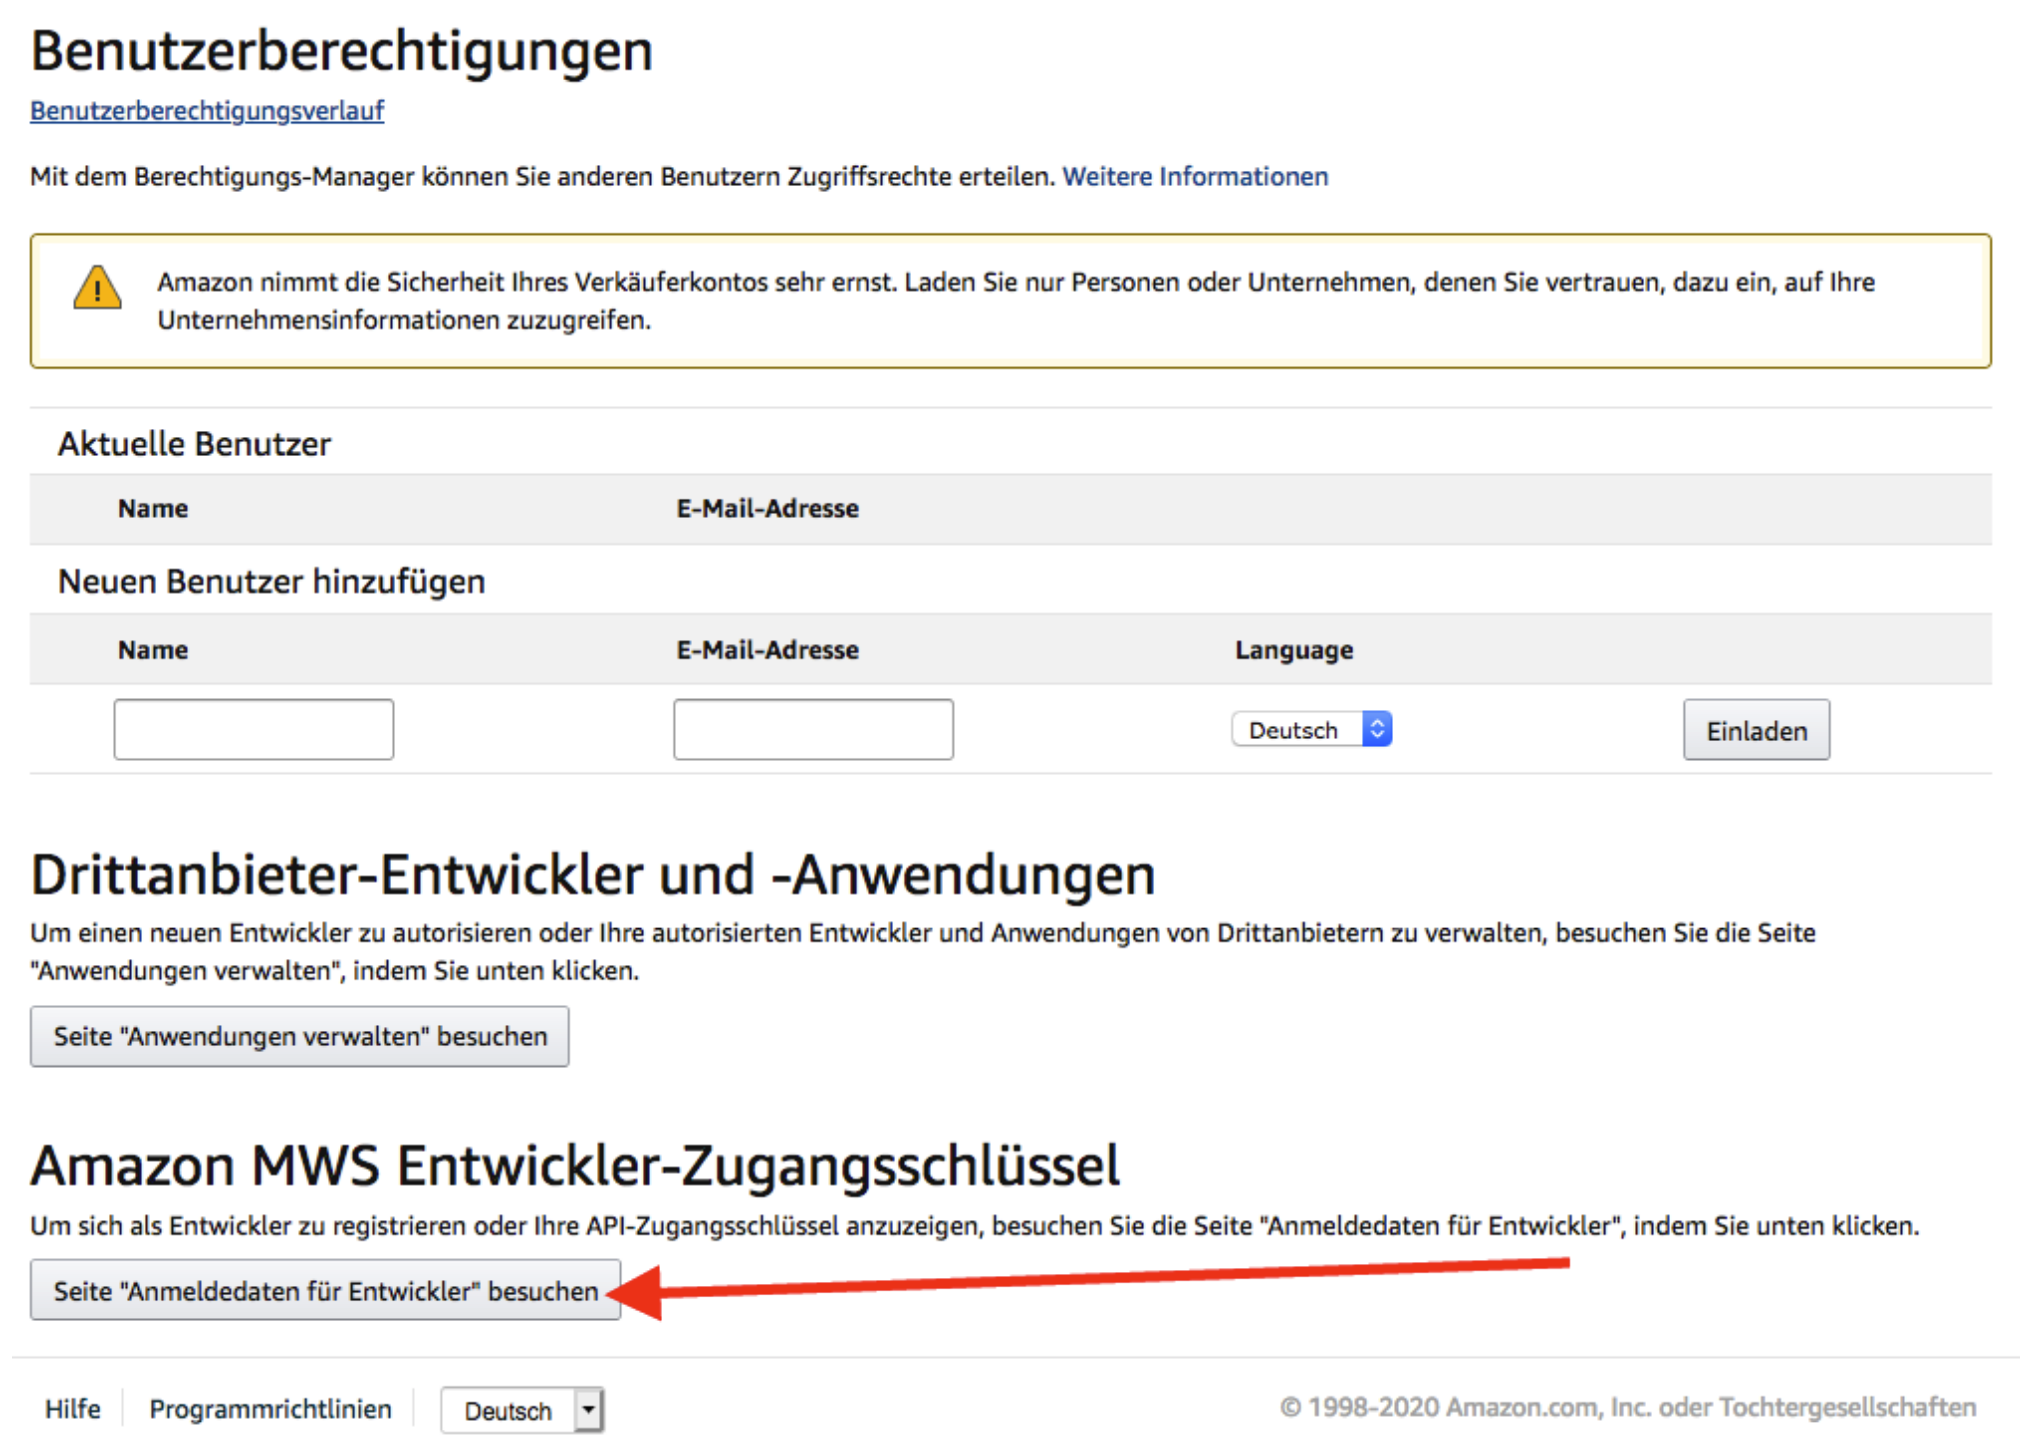Screen dimensions: 2020x1456
Task: Open the Programmrichtlinien footer link
Action: (x=270, y=1409)
